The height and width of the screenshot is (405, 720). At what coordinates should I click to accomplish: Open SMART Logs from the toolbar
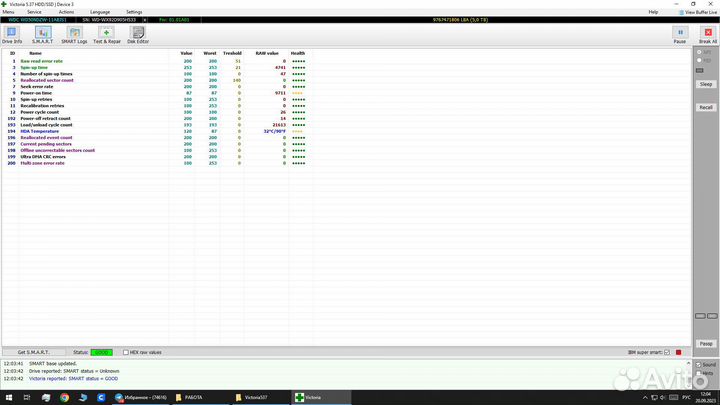(x=75, y=34)
